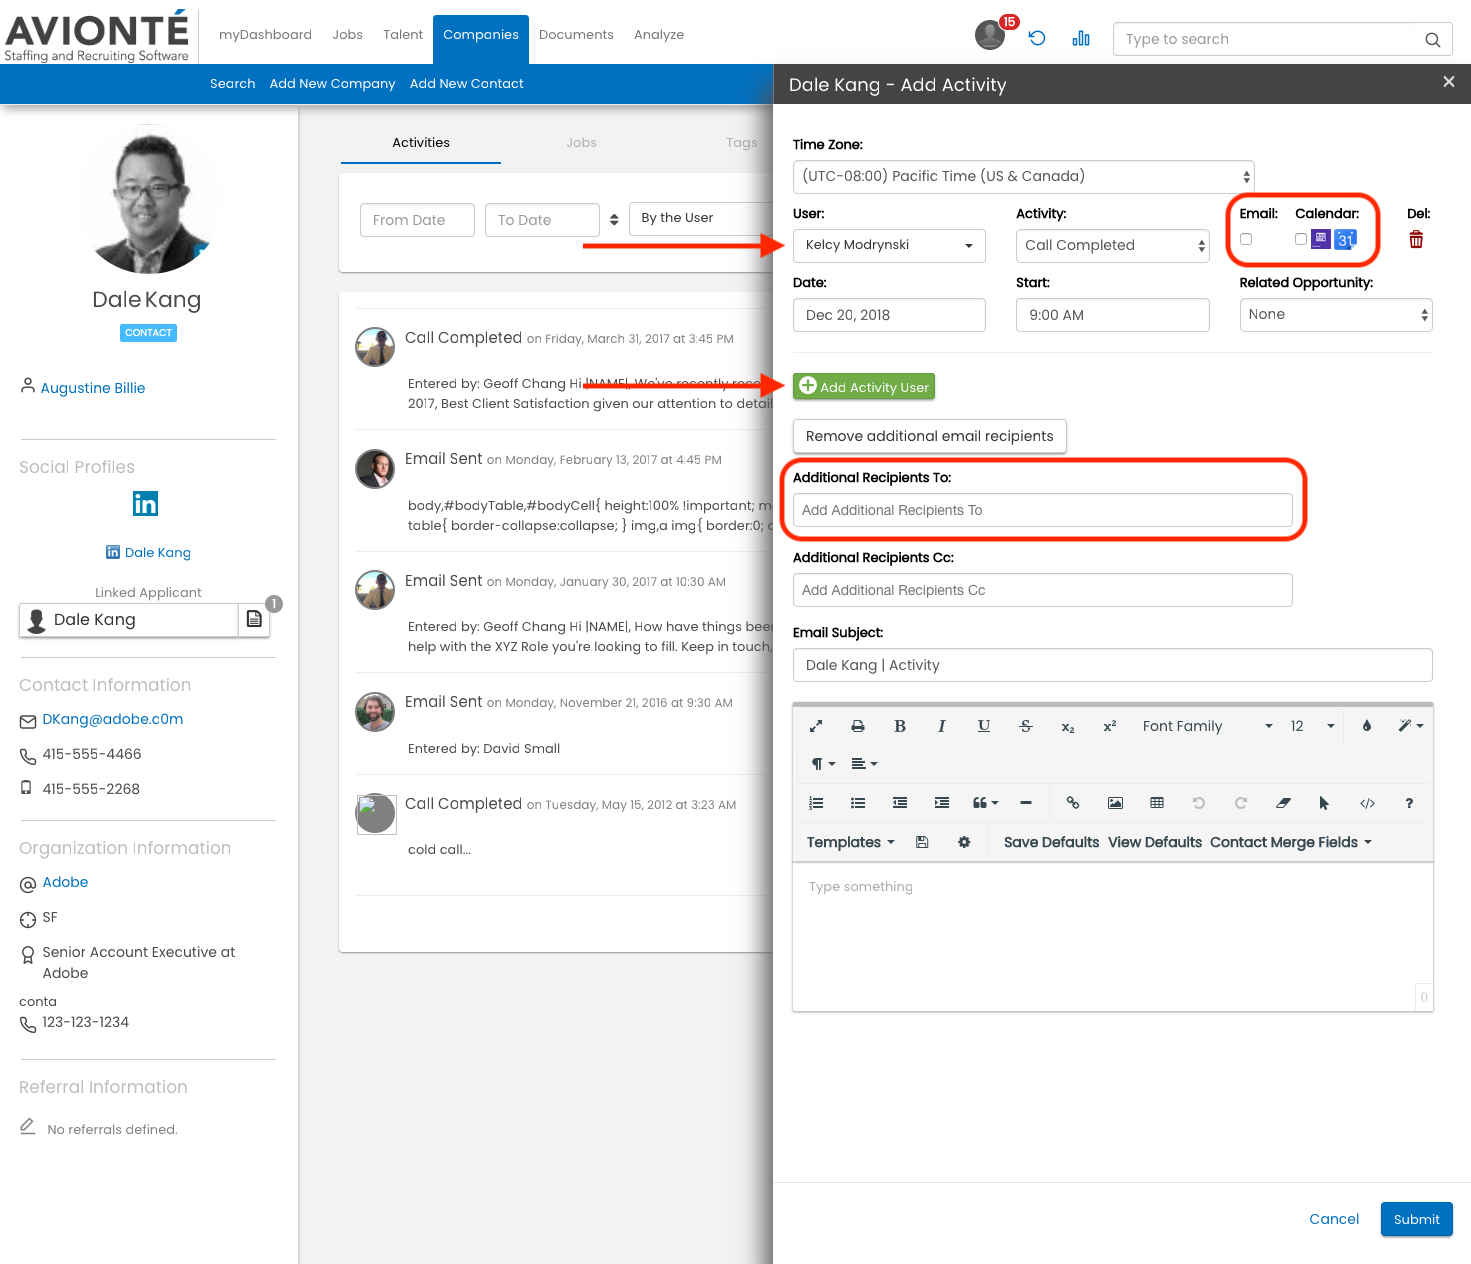Insert an image using the editor toolbar
Viewport: 1471px width, 1264px height.
(x=1115, y=803)
